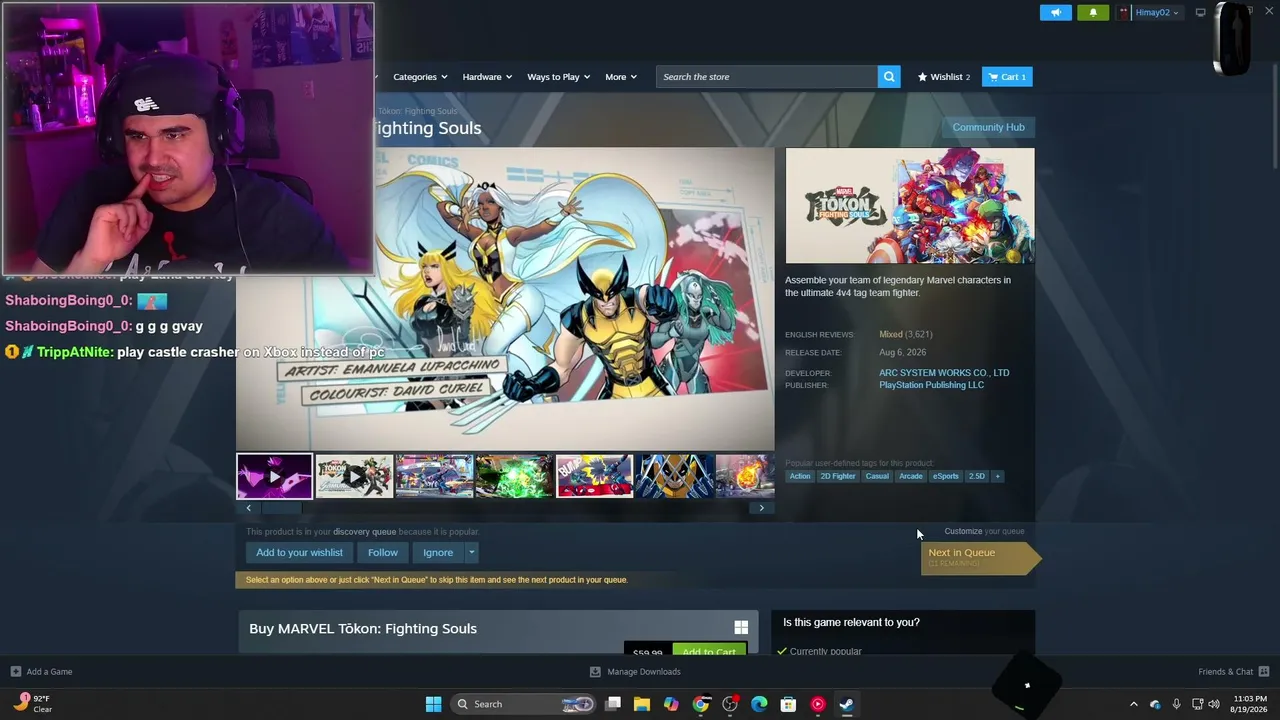Click the game capsule header image
The image size is (1280, 720).
click(910, 206)
